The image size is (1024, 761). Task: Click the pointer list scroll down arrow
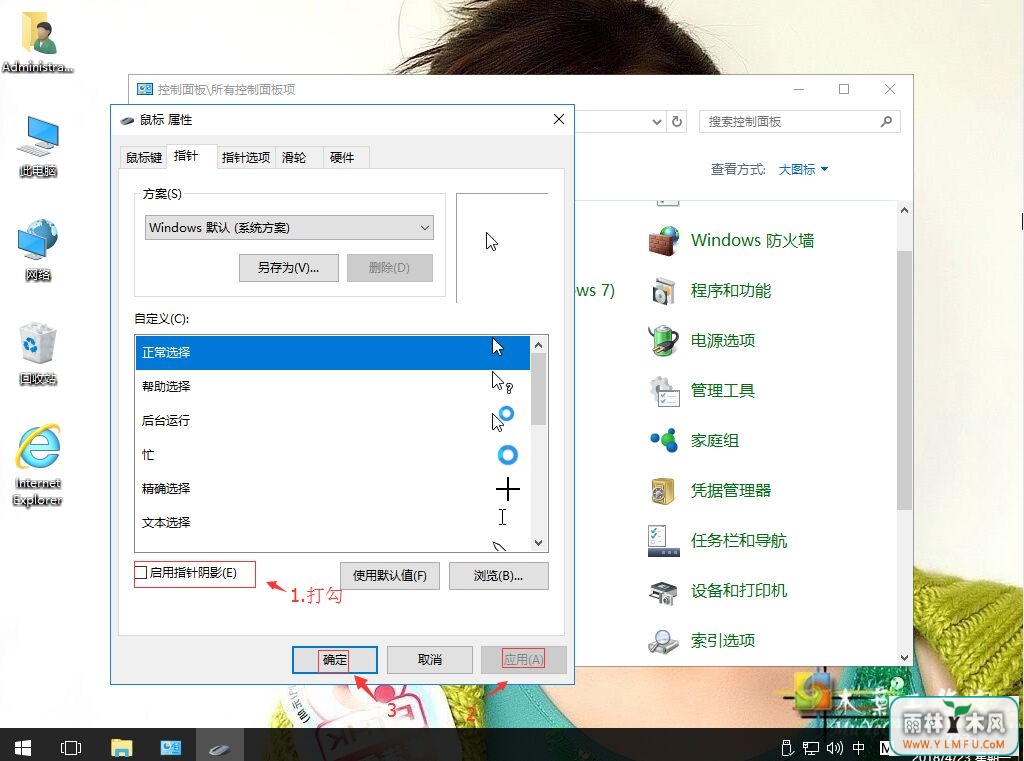[538, 542]
